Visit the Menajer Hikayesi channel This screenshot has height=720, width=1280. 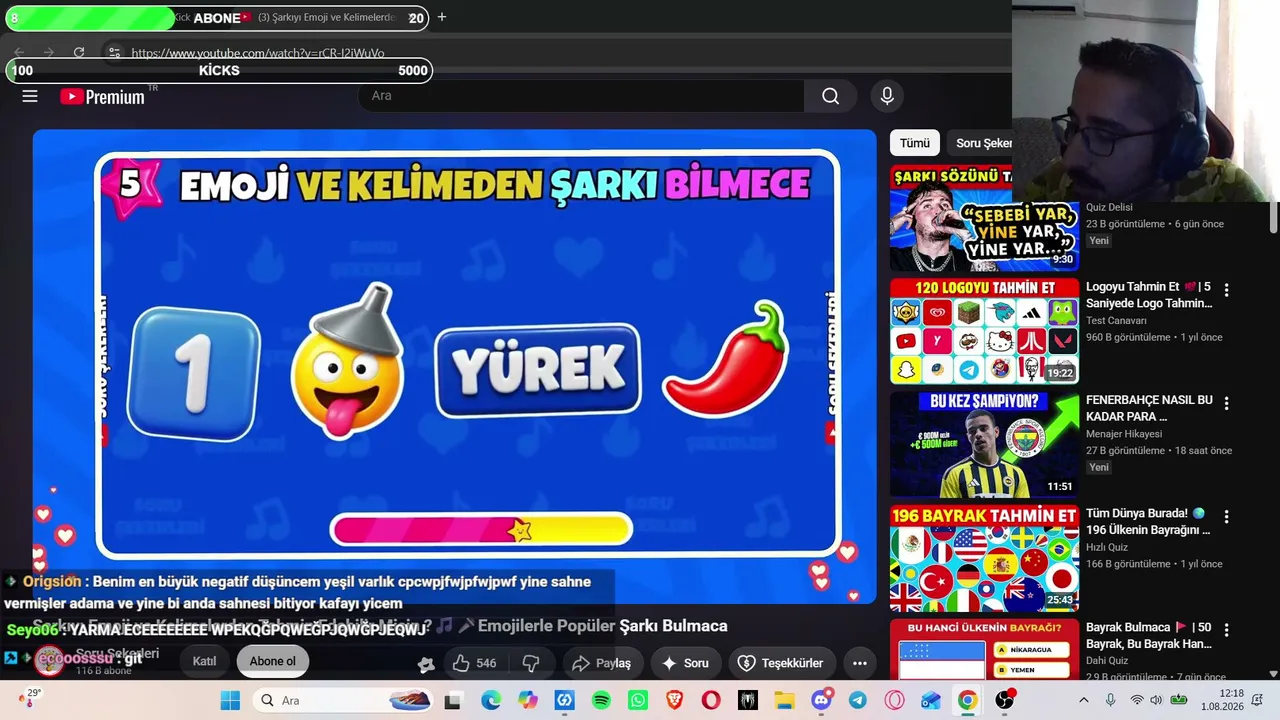(x=1124, y=434)
